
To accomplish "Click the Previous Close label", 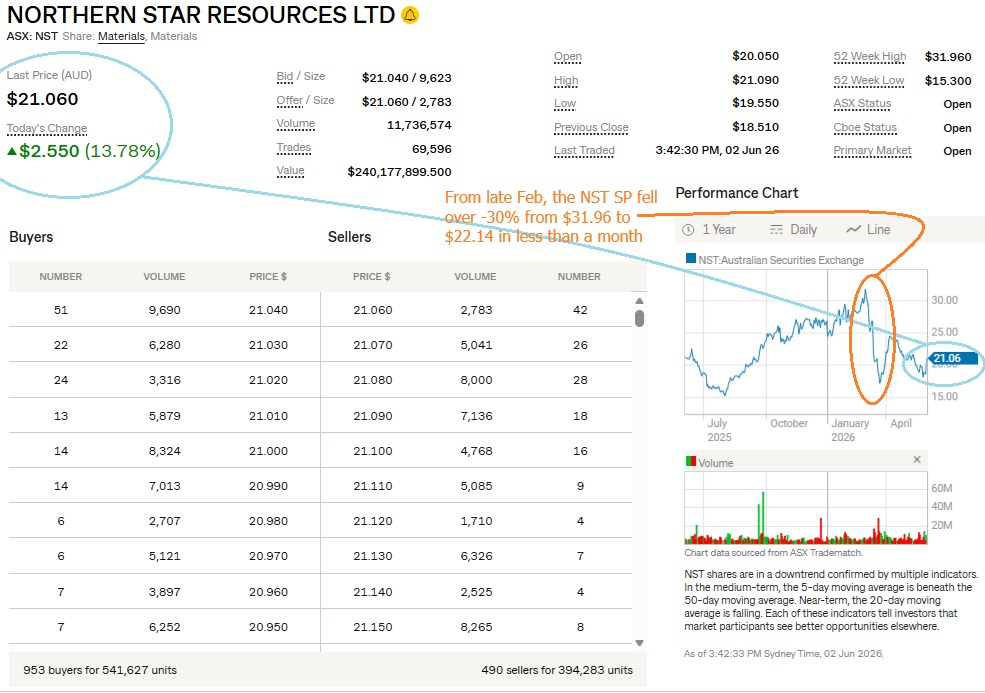I will click(x=591, y=128).
